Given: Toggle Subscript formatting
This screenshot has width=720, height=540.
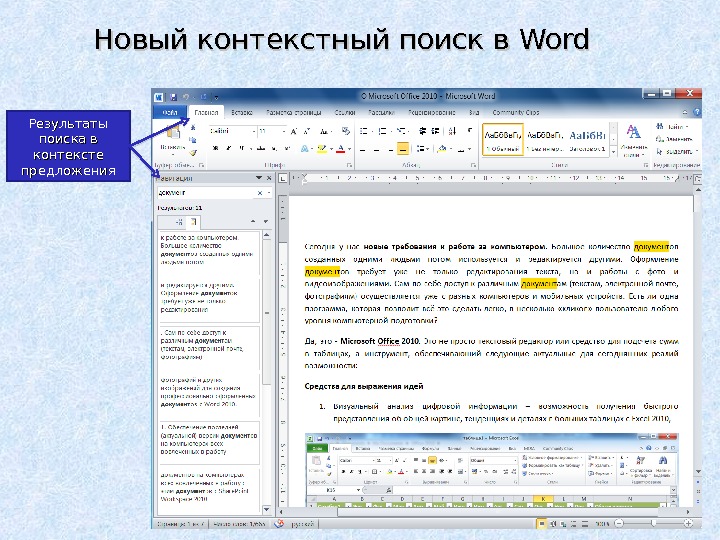Looking at the screenshot, I should [x=274, y=148].
